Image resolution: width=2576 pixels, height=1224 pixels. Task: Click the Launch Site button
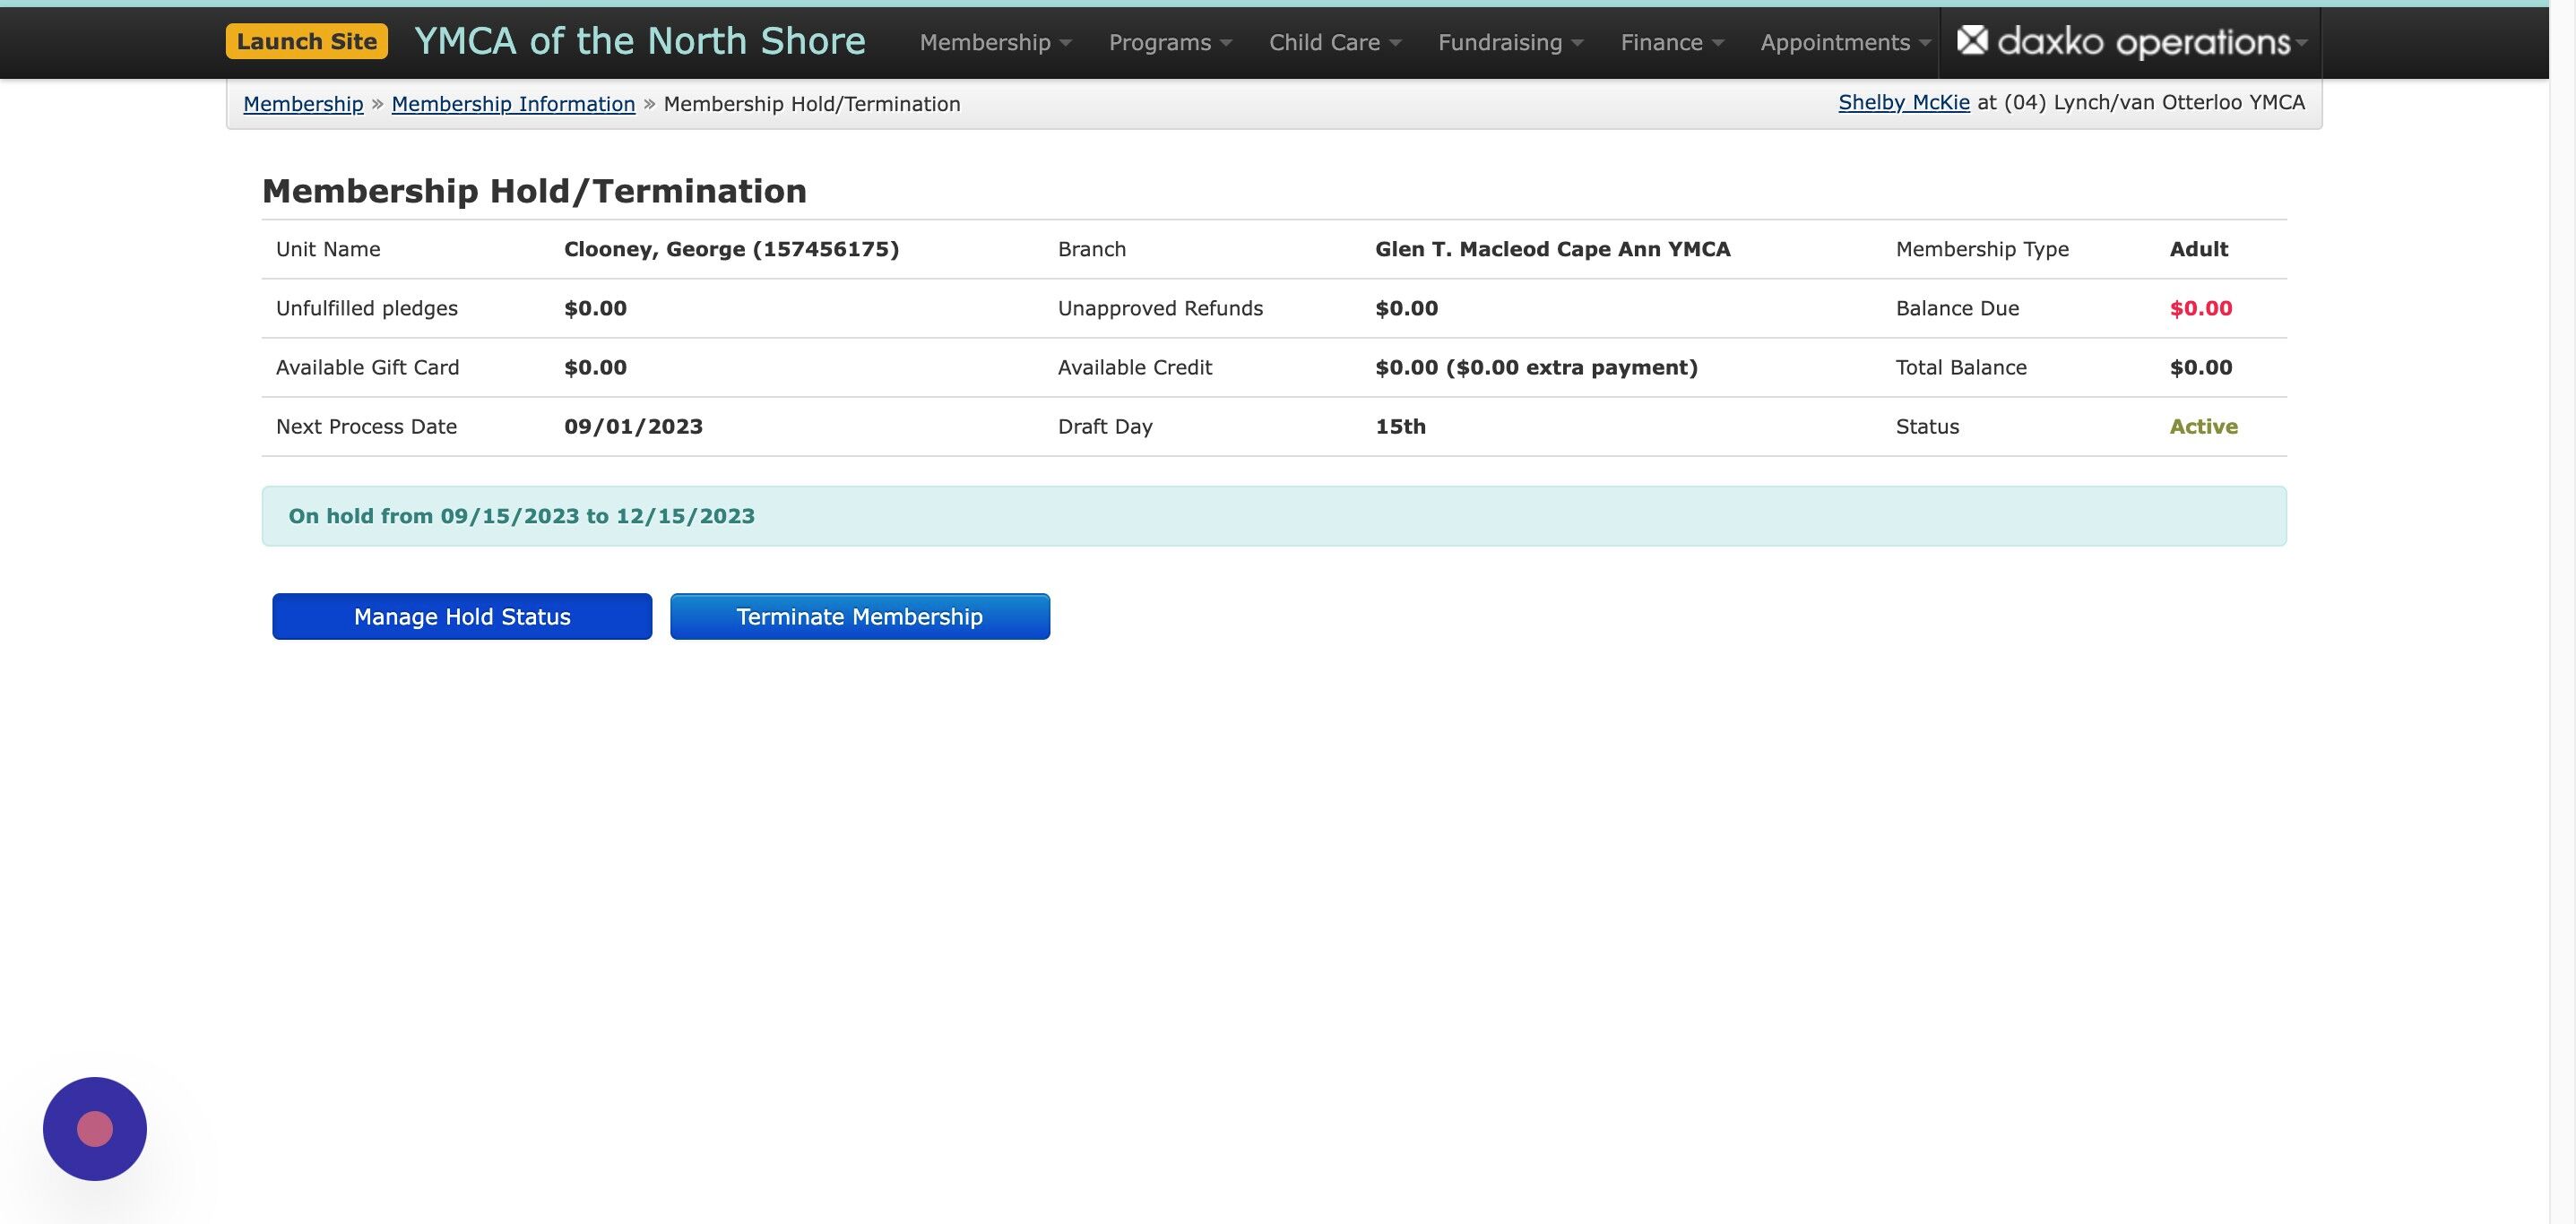[306, 41]
